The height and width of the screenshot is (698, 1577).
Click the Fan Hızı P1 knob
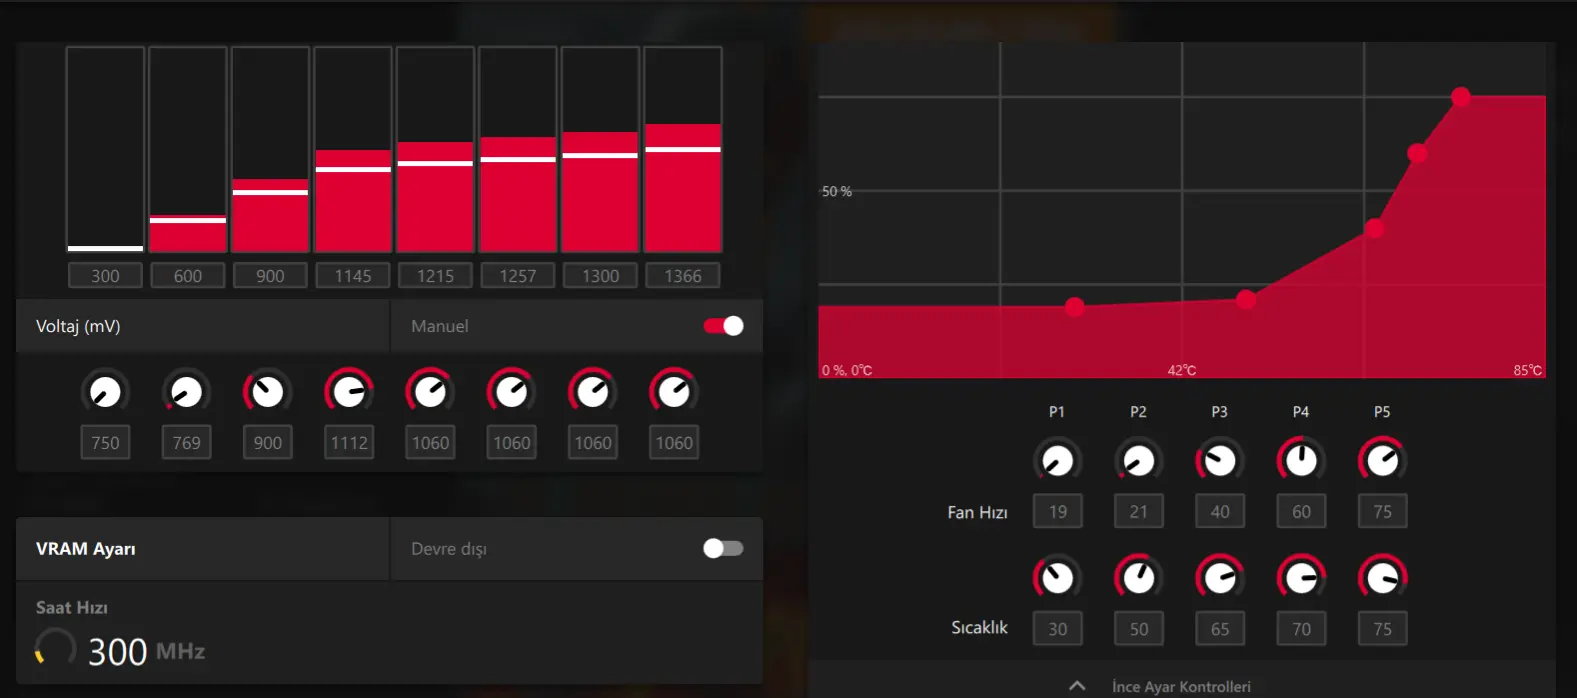click(1057, 460)
